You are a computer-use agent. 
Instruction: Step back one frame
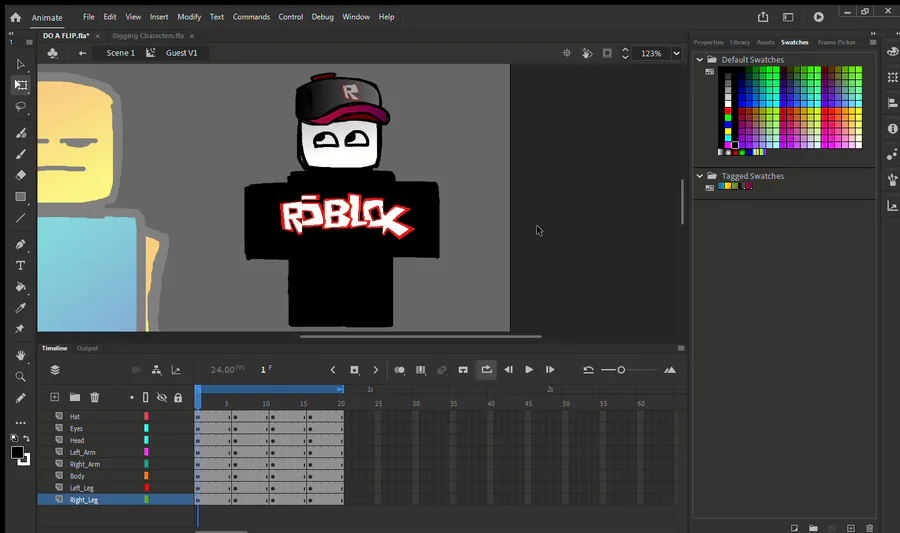coord(508,370)
